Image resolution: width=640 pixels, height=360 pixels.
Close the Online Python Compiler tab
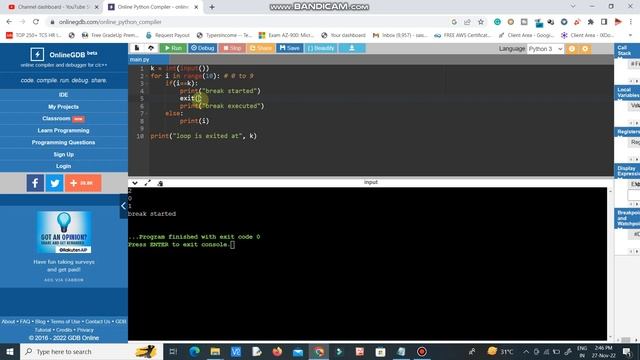[x=196, y=7]
